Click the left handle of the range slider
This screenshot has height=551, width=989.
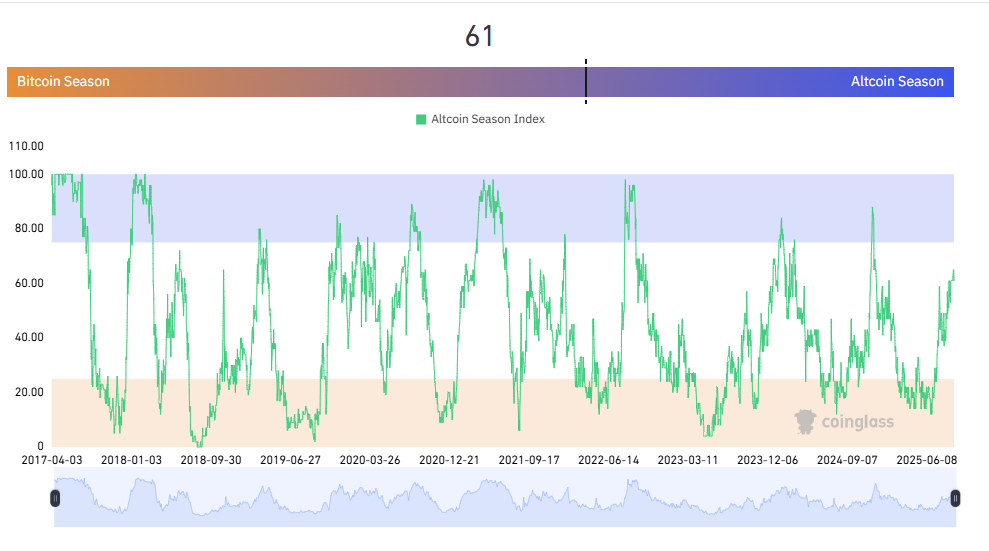(x=55, y=497)
